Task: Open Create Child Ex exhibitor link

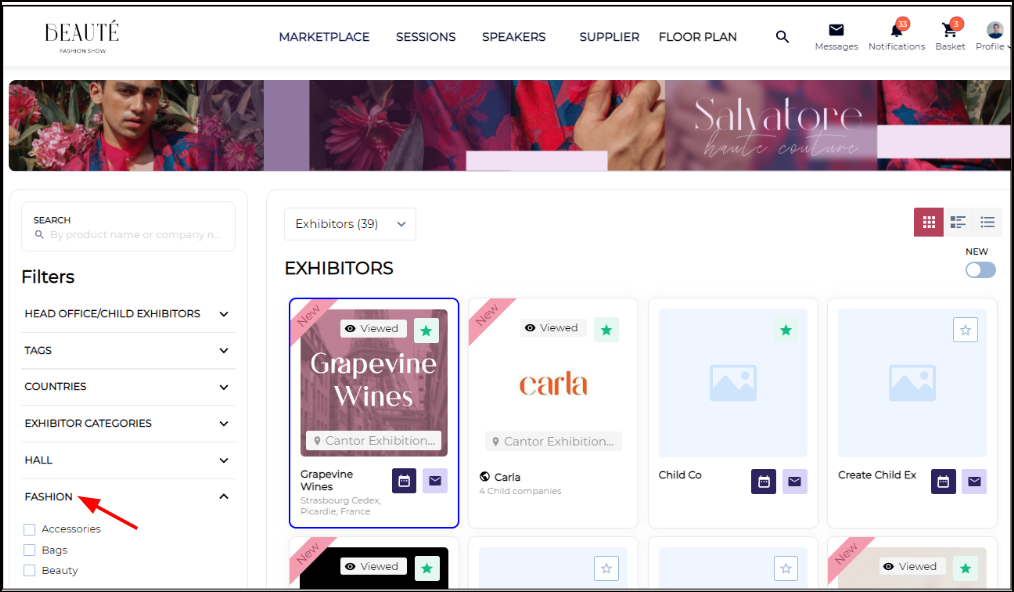Action: tap(877, 475)
